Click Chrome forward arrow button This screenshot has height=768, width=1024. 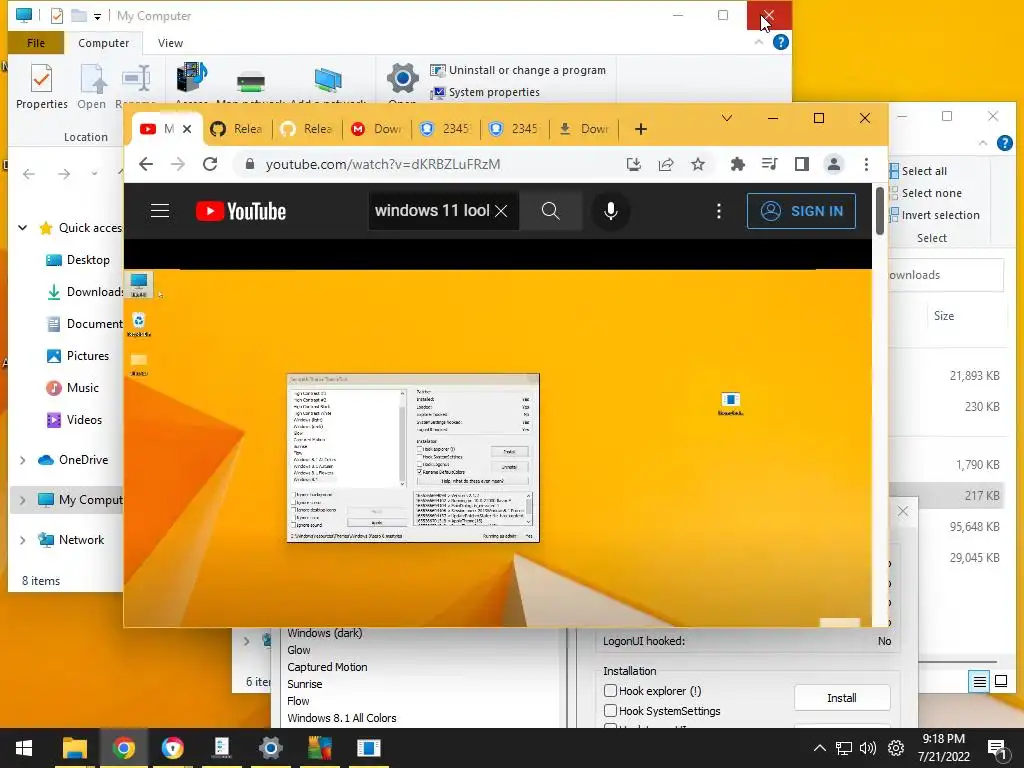[178, 164]
